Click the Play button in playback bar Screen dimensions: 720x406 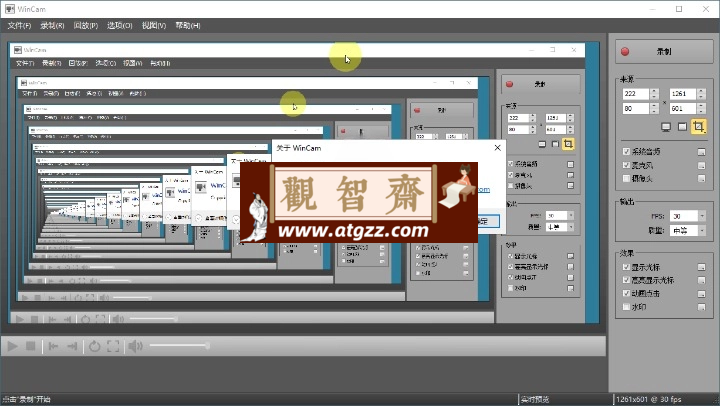(12, 346)
